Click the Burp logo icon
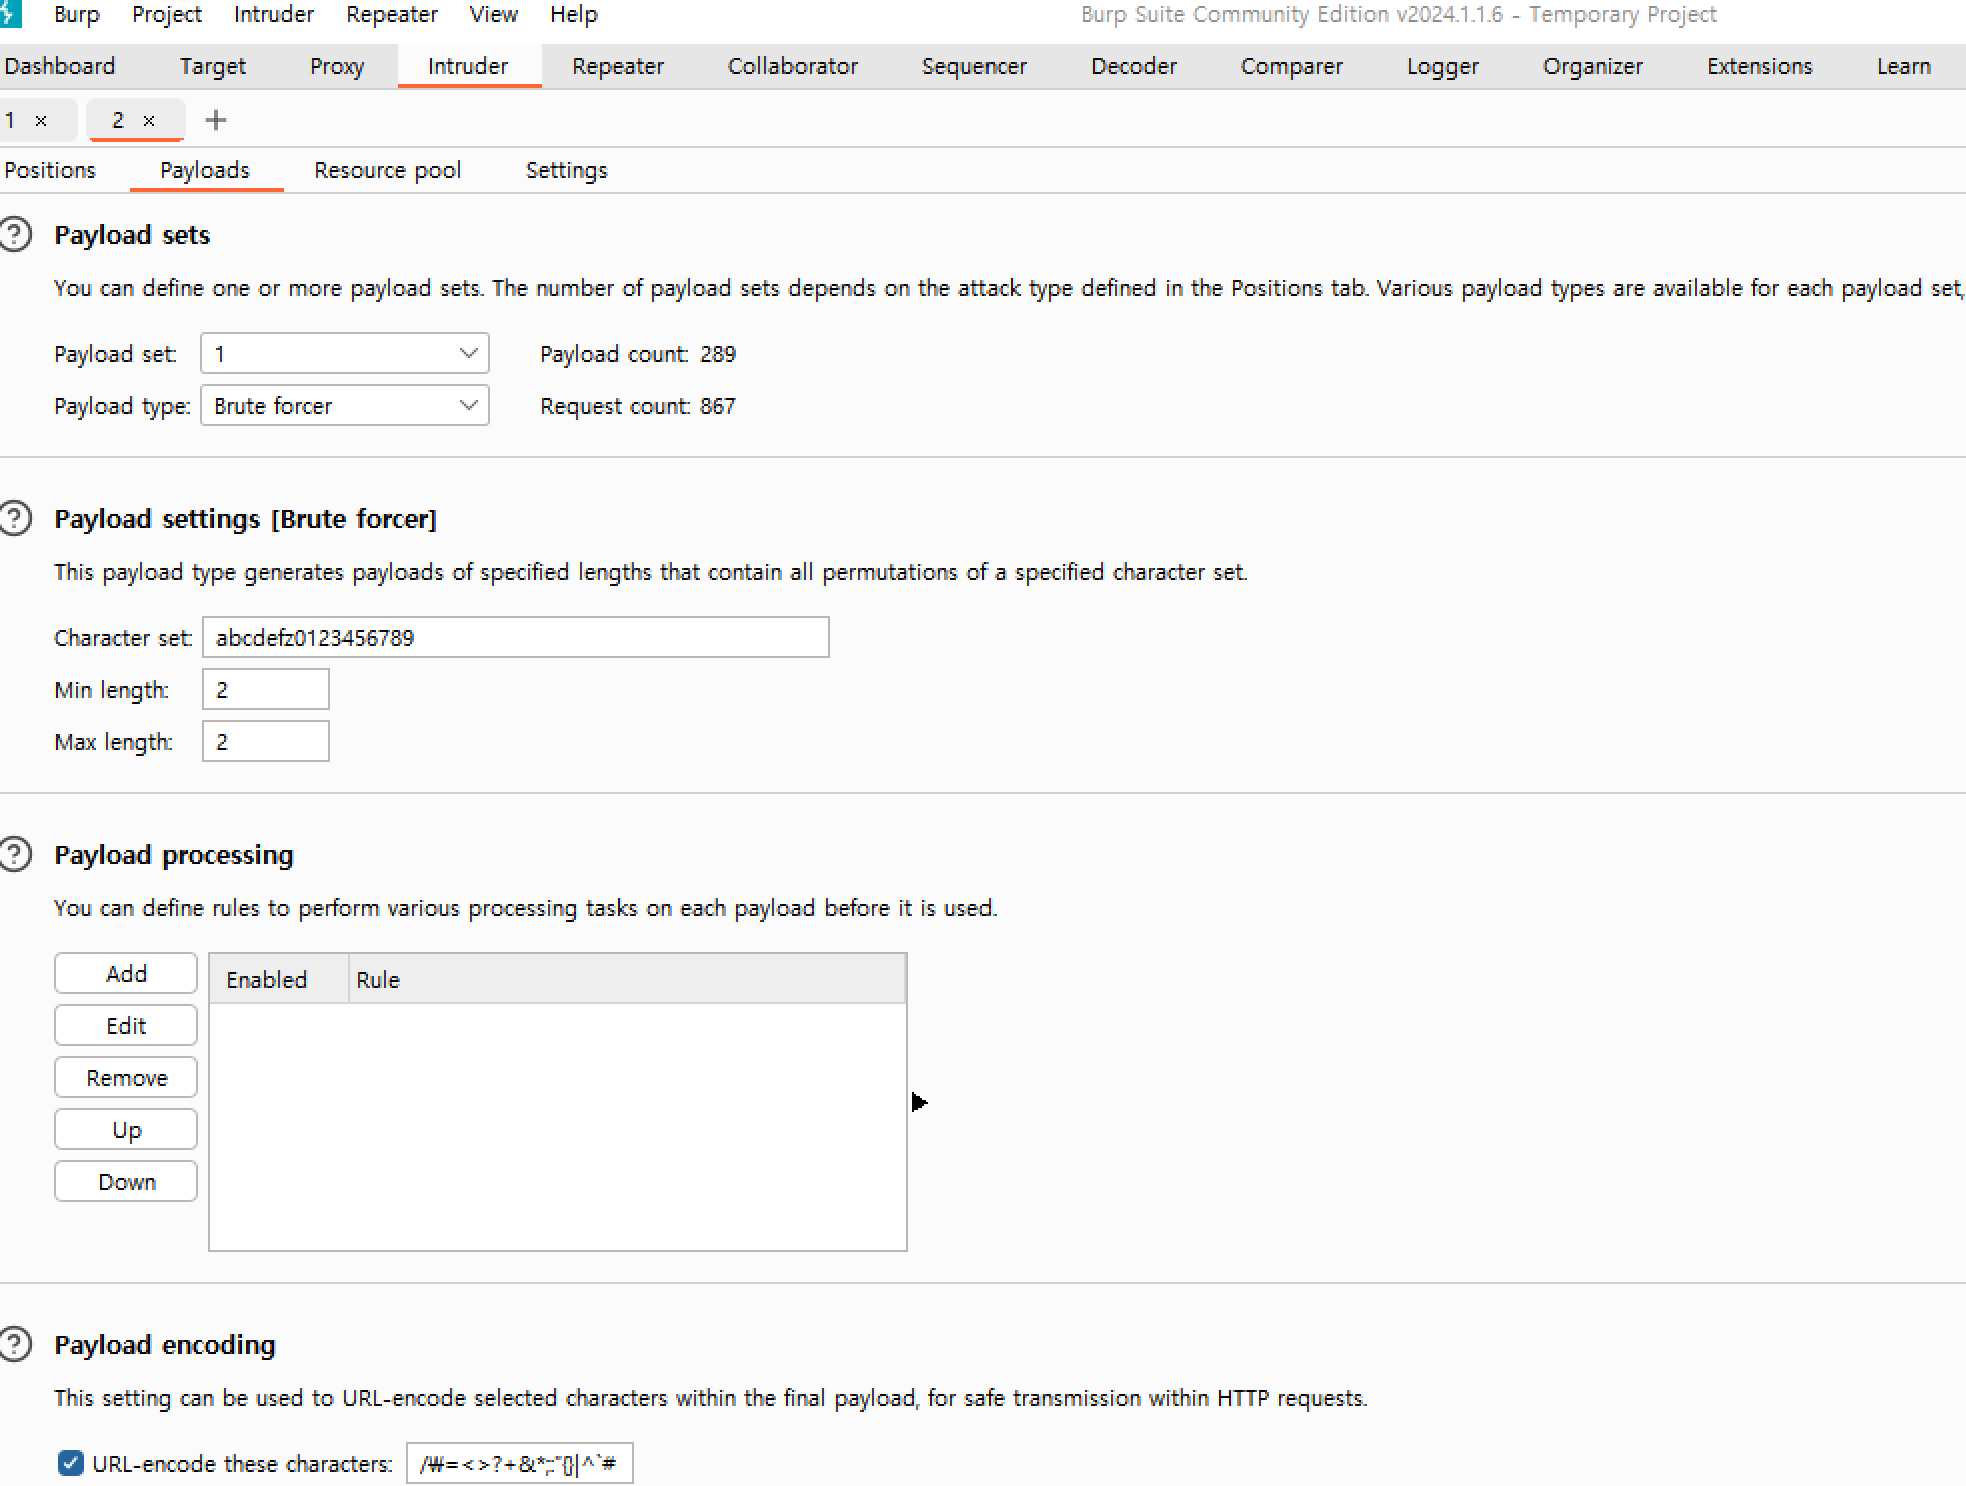 point(10,14)
